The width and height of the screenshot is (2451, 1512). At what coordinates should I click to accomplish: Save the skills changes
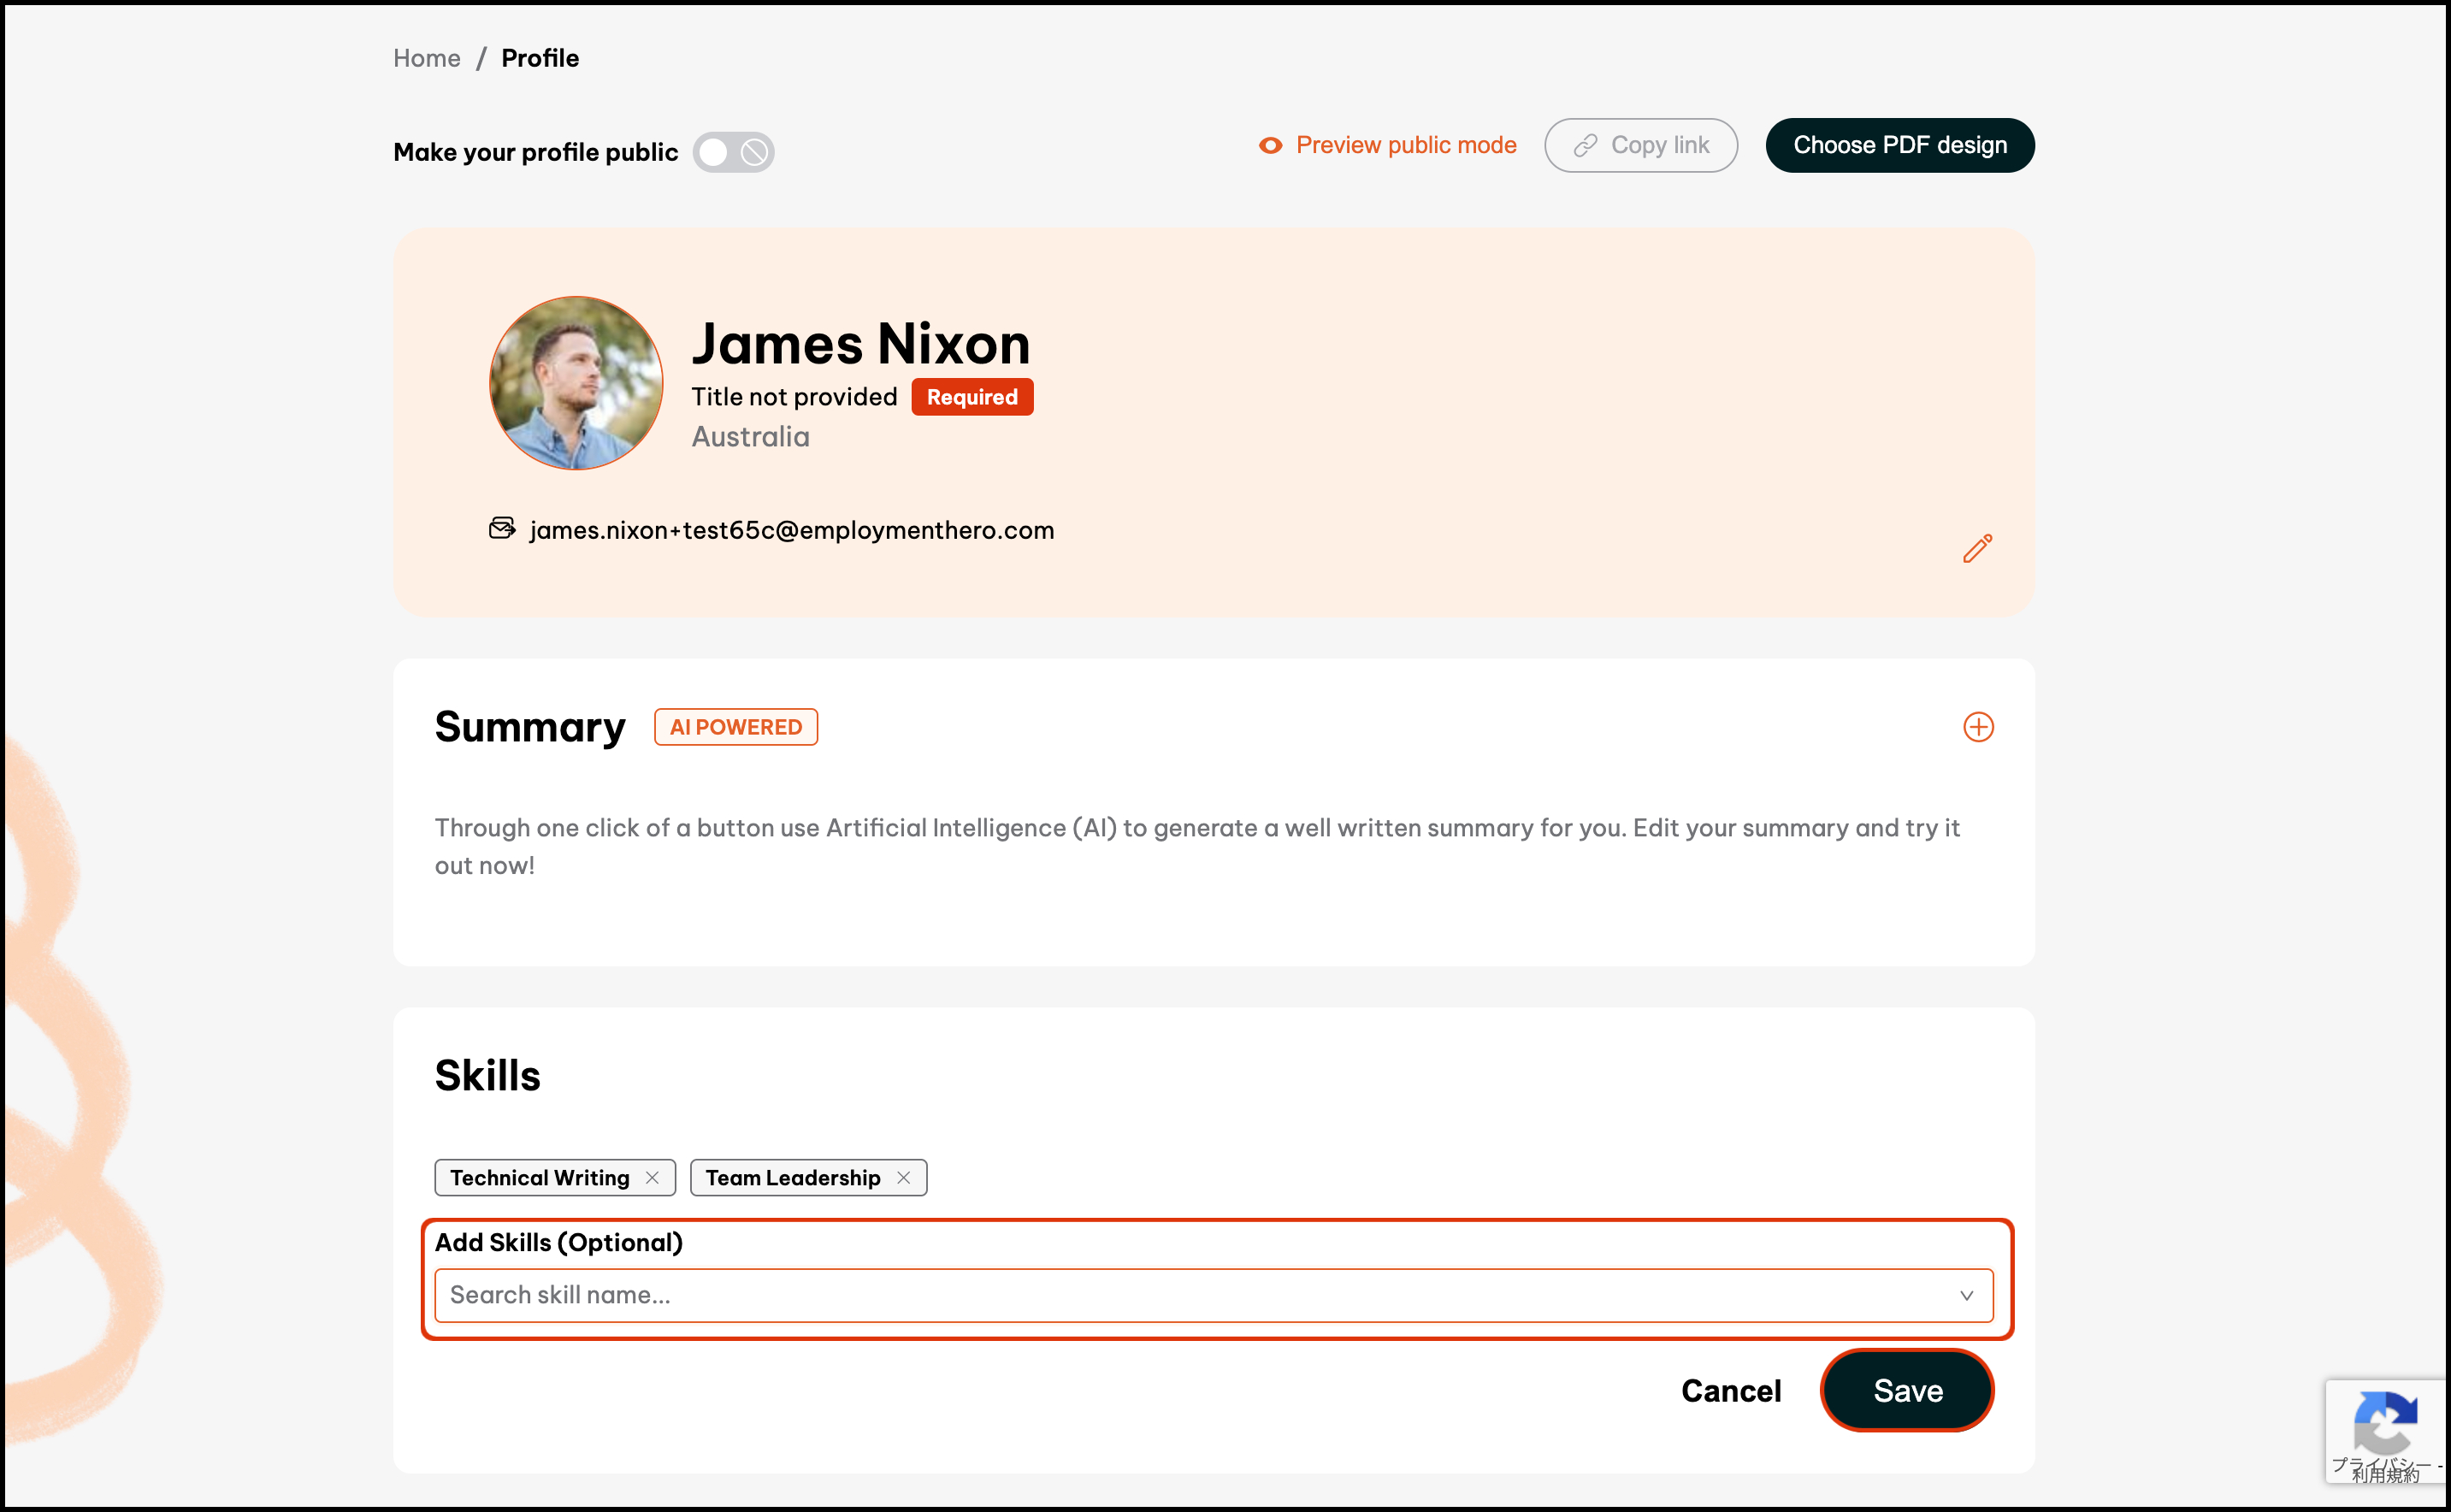coord(1906,1390)
